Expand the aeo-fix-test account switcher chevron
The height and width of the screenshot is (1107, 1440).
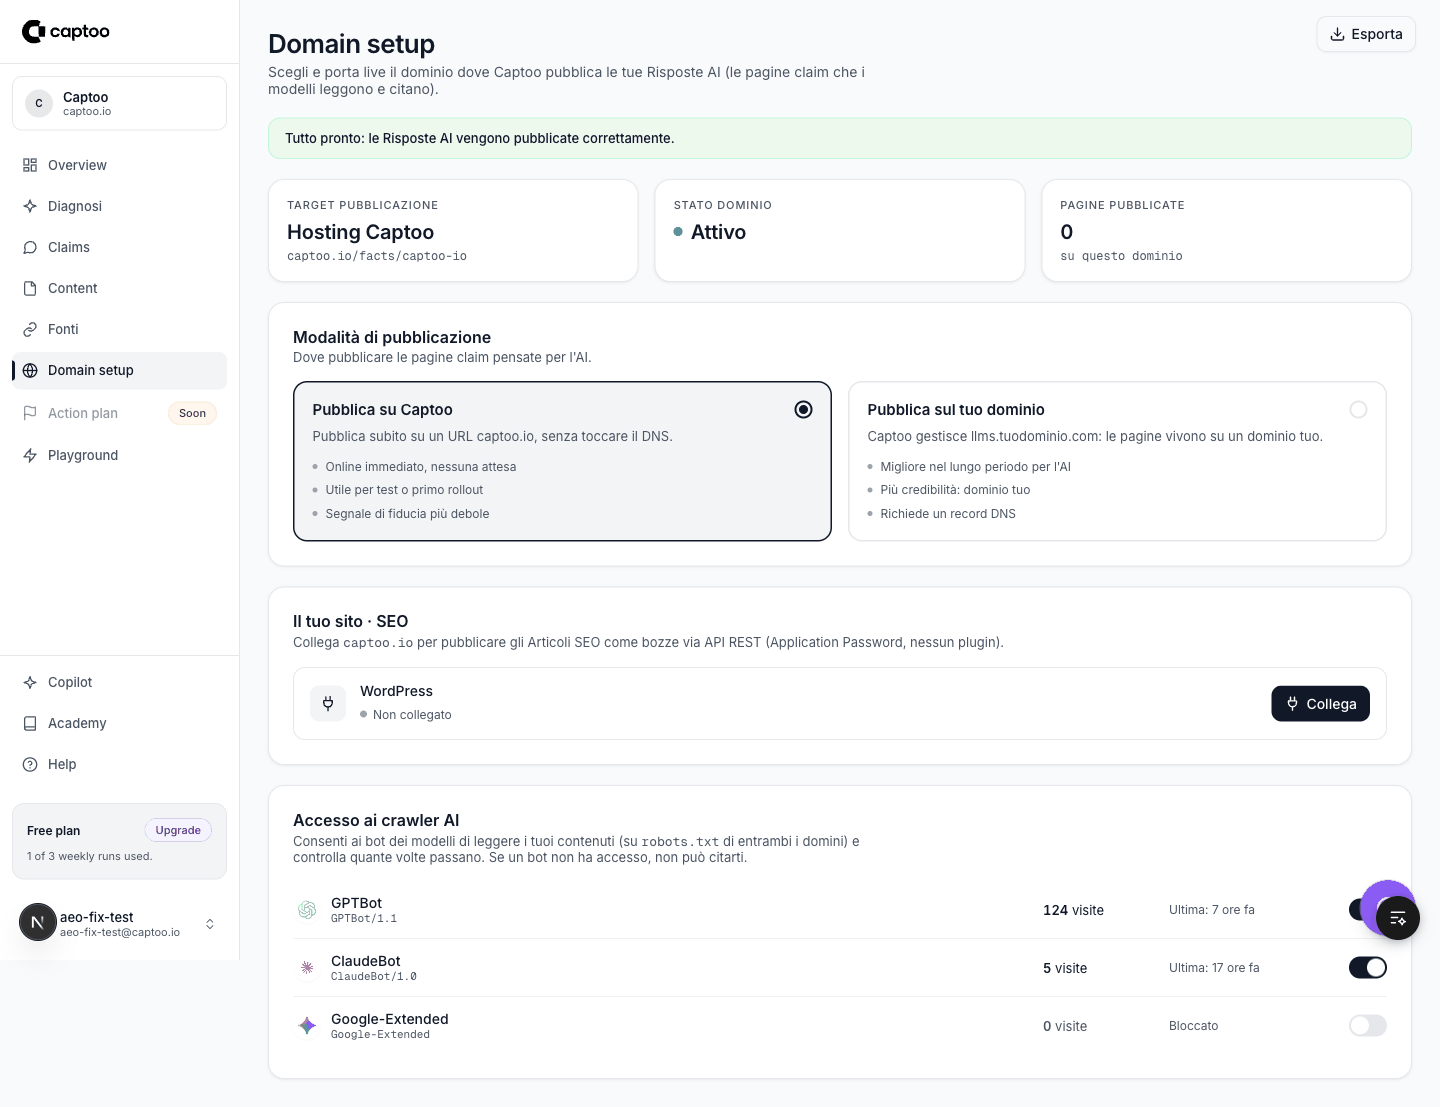tap(210, 923)
